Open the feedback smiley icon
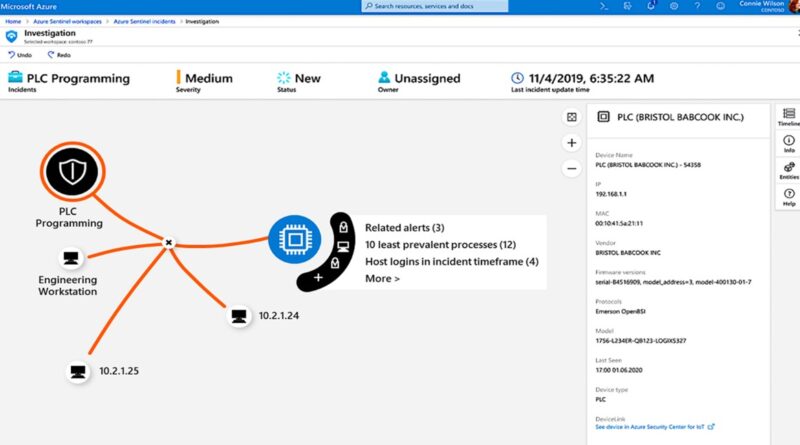The width and height of the screenshot is (800, 445). tap(720, 6)
